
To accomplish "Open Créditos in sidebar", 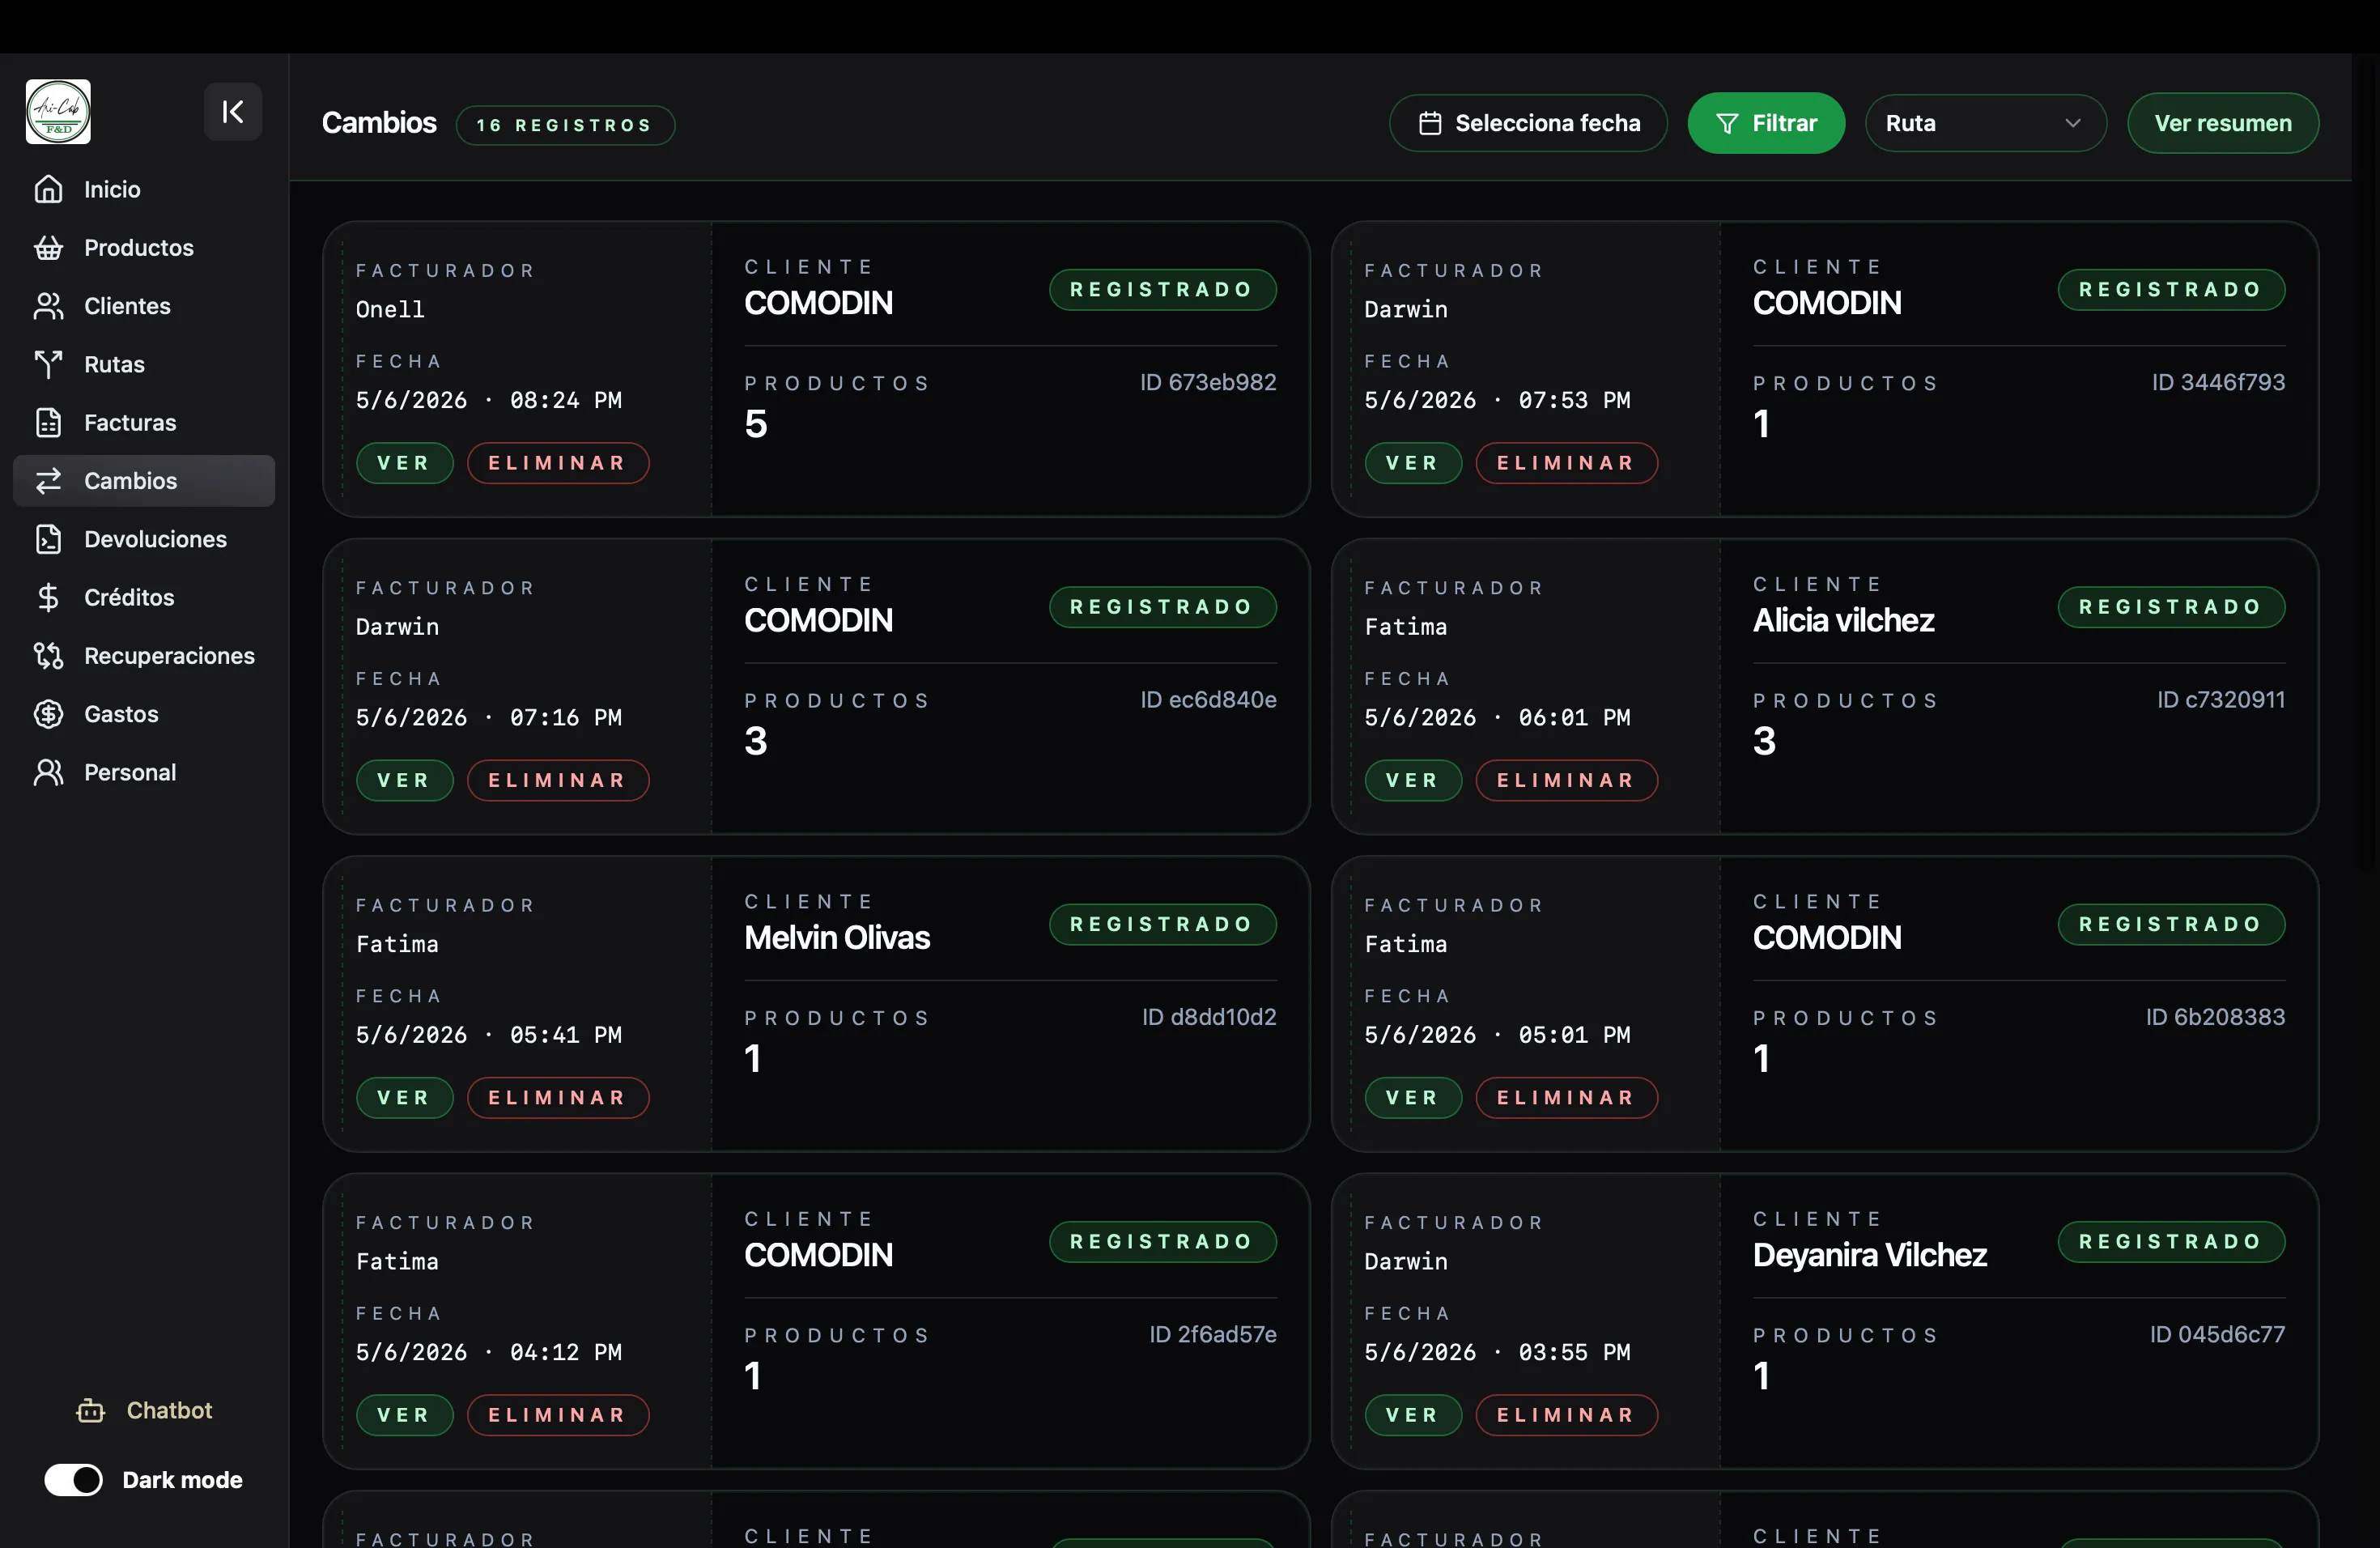I will 144,597.
